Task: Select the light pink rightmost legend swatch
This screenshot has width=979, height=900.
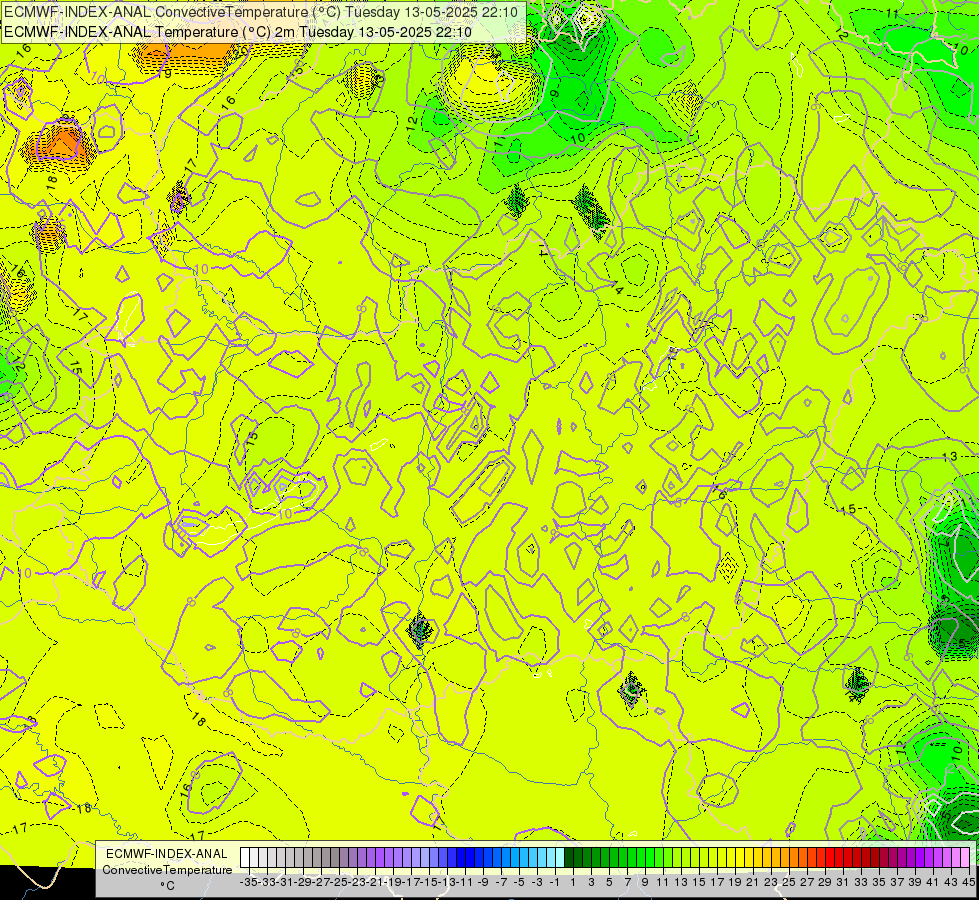Action: 965,858
